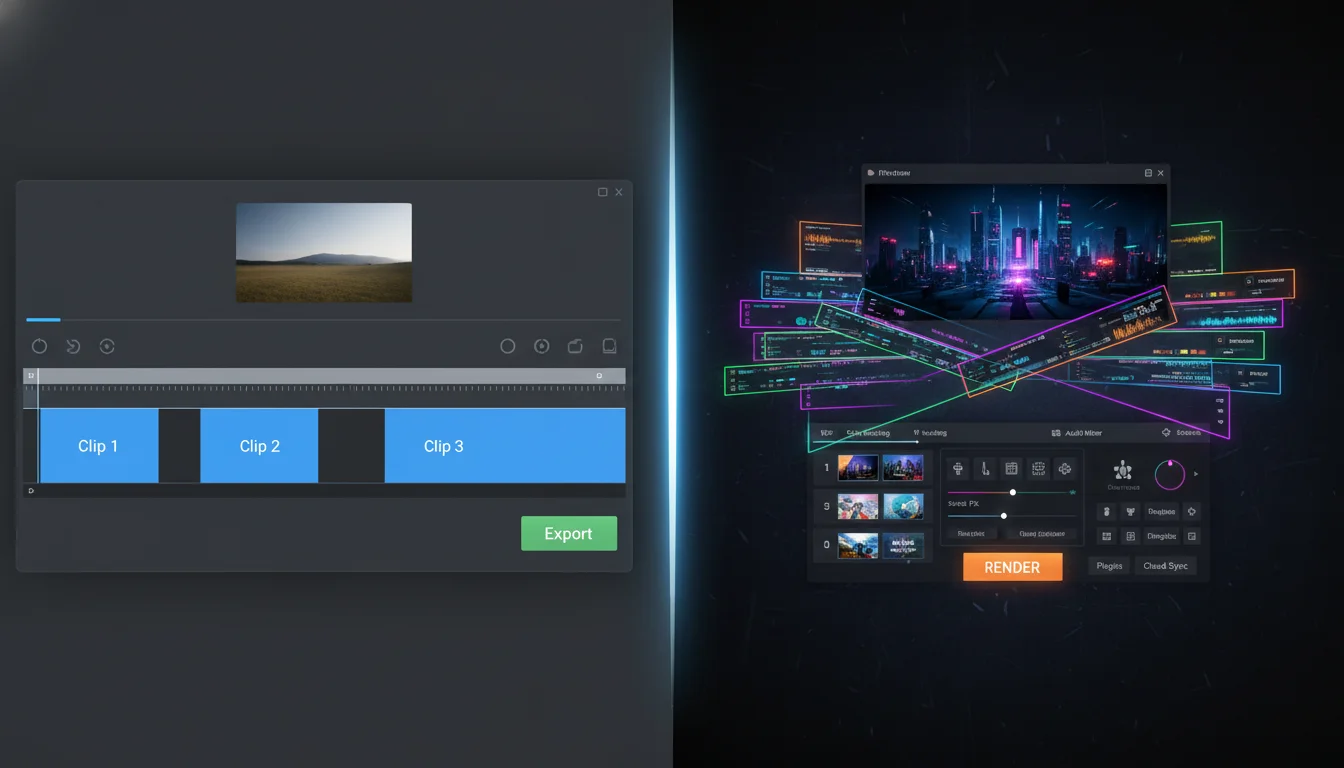1344x768 pixels.
Task: Click the figure icon left of the dial
Action: coord(1123,470)
